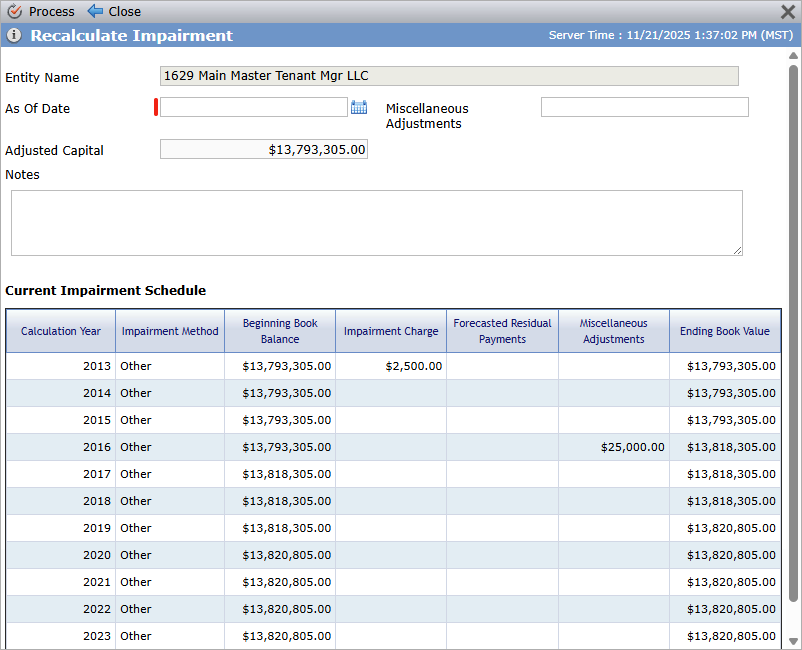Select the 2016 row Miscellaneous Adjustments cell
The width and height of the screenshot is (802, 650).
tap(614, 447)
